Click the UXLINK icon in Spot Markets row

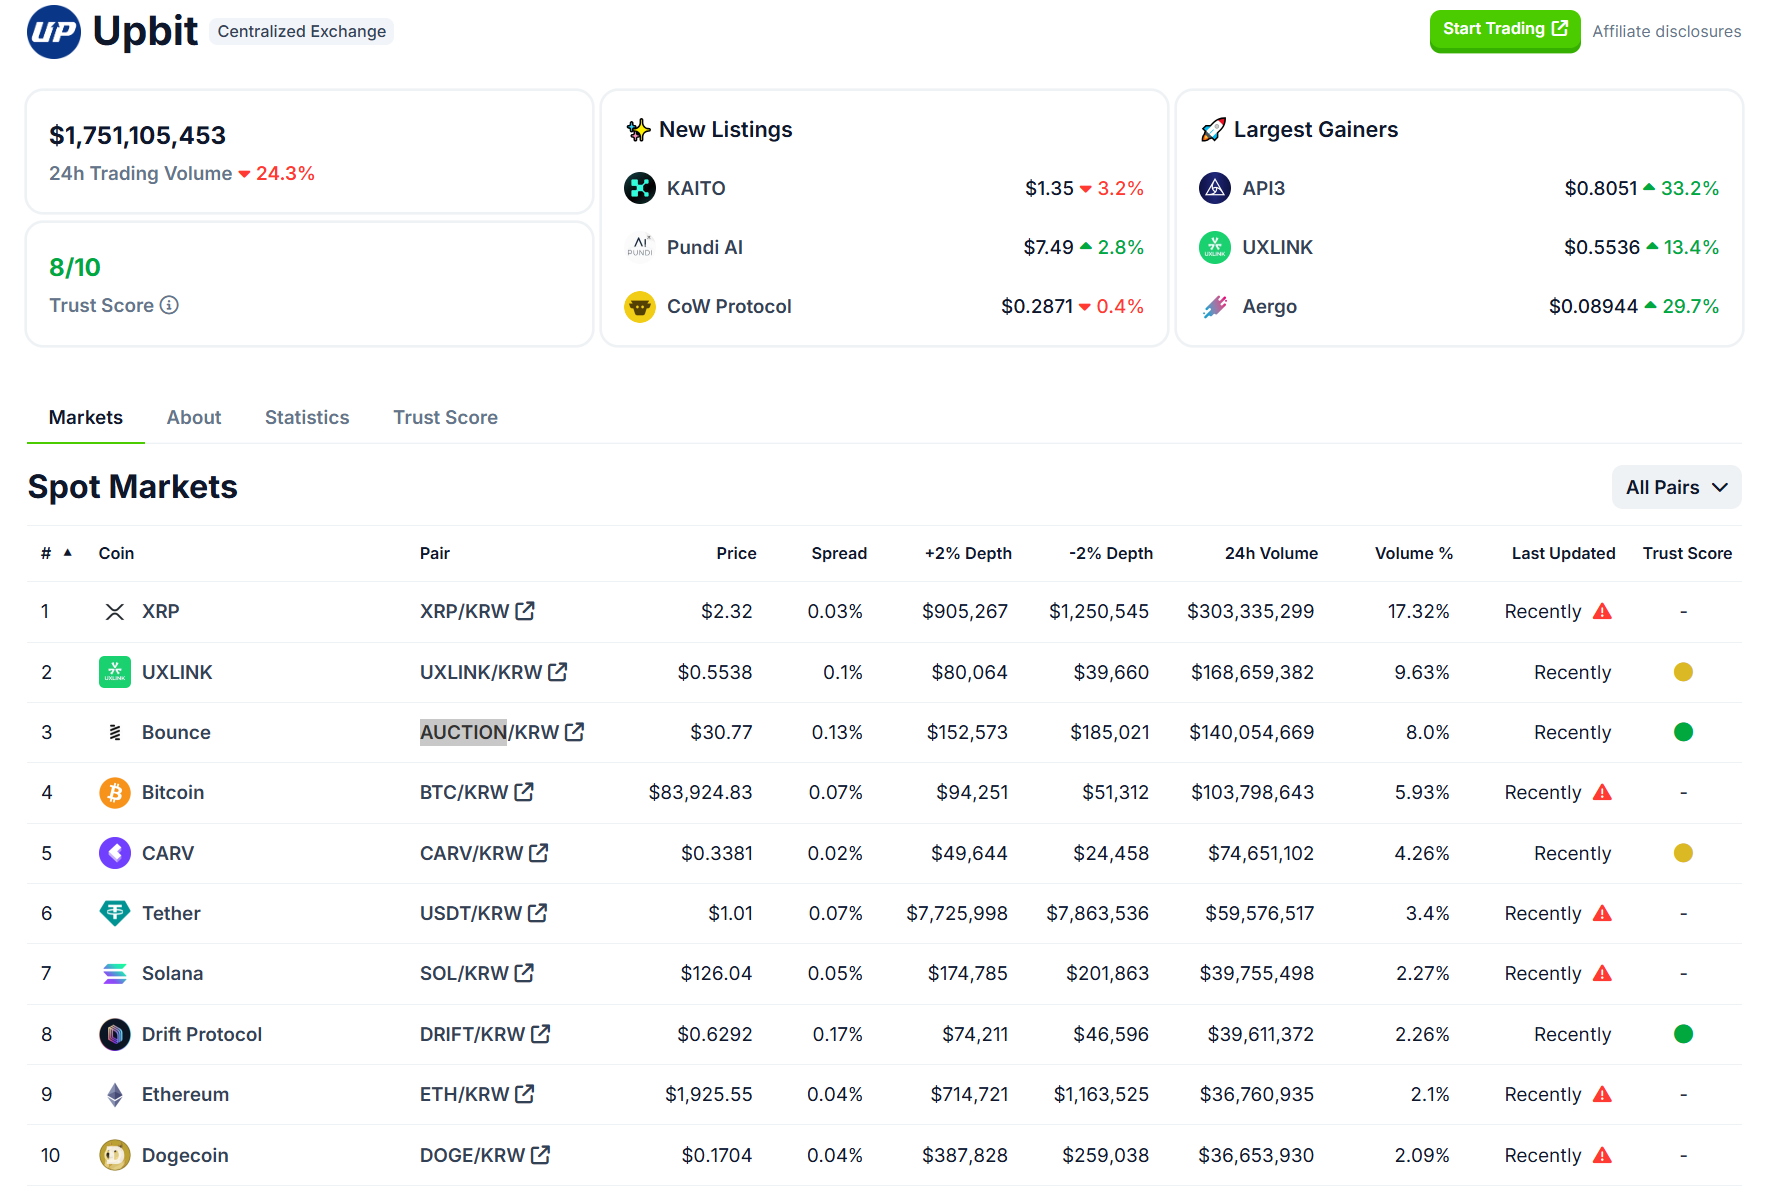[x=115, y=672]
